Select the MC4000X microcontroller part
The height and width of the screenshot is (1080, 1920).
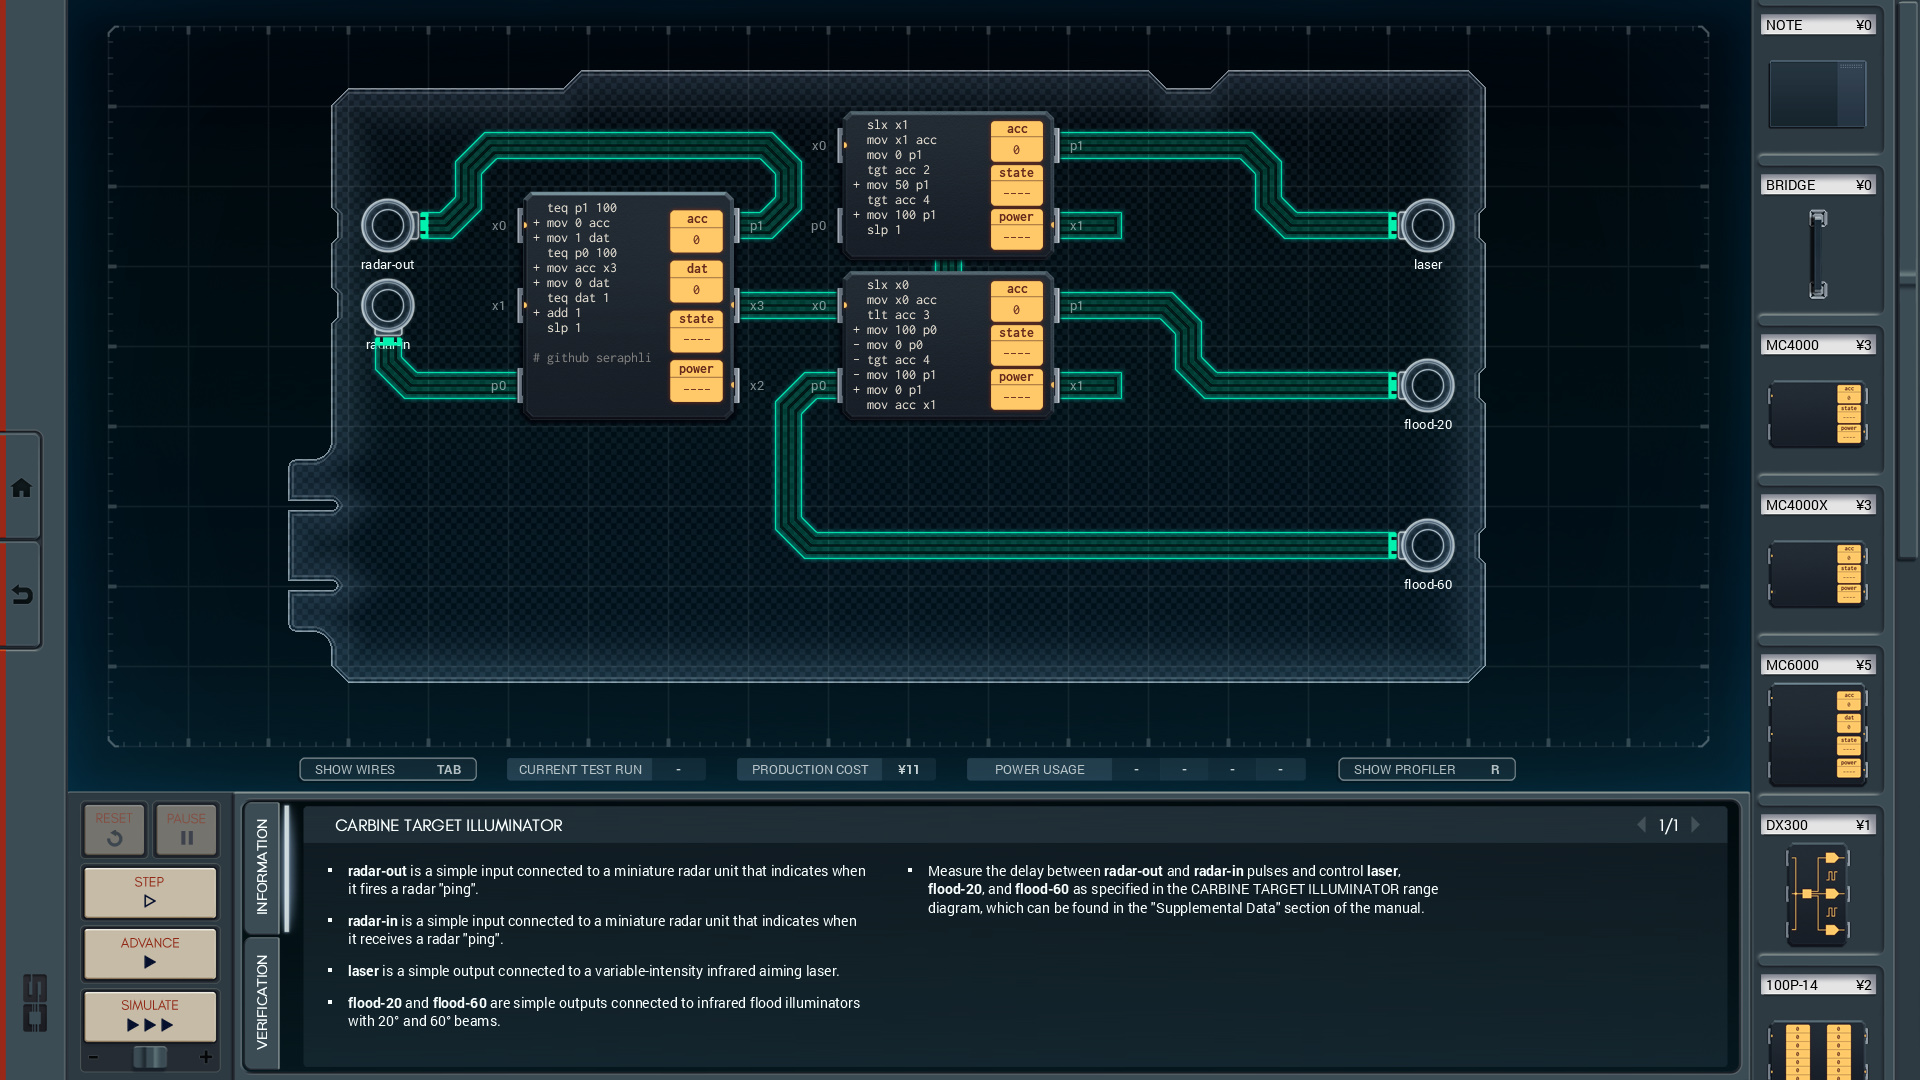click(x=1817, y=573)
